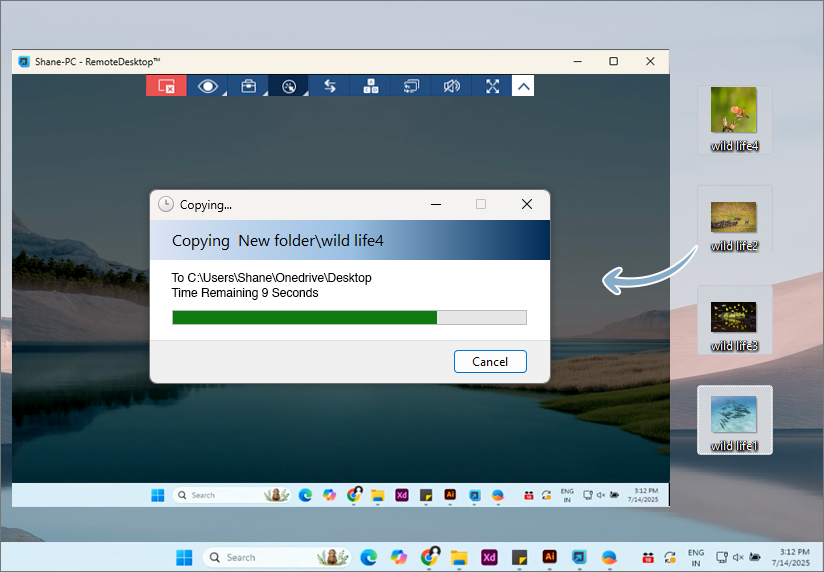The width and height of the screenshot is (824, 572).
Task: Toggle the eye view-only mode icon
Action: point(207,86)
